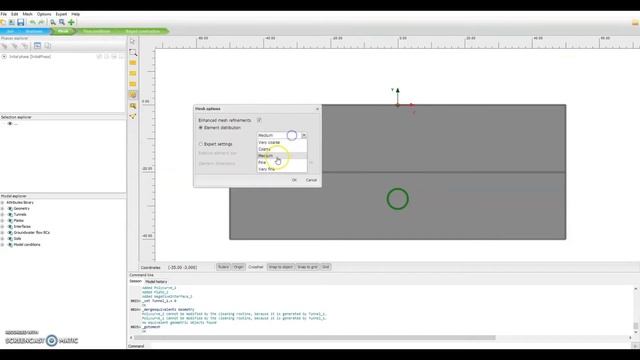Click the first yellow mesh icon in the side toolbar
The image size is (640, 360).
point(133,63)
